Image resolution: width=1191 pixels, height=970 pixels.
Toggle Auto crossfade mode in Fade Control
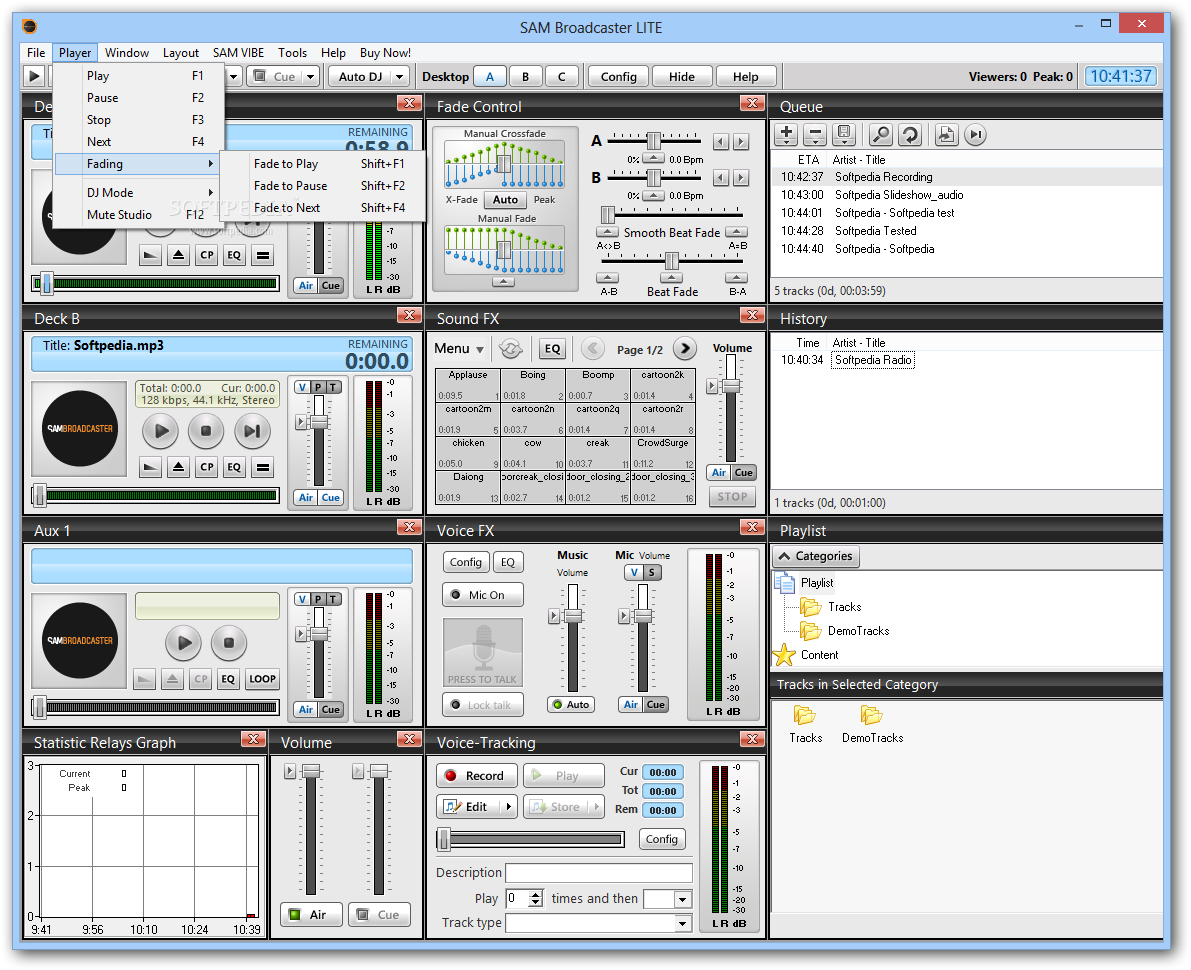pyautogui.click(x=505, y=200)
